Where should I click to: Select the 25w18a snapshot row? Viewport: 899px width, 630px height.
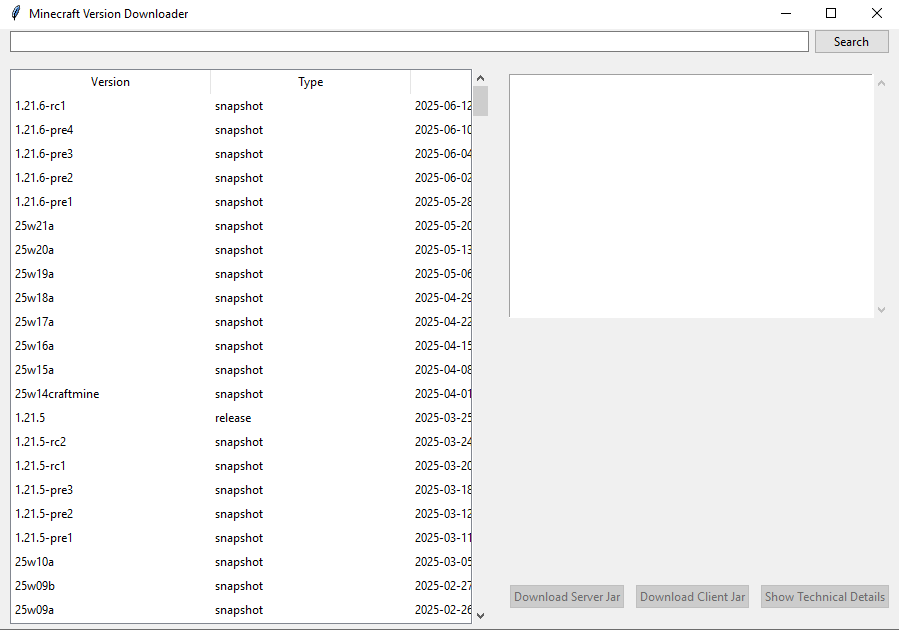(x=241, y=298)
